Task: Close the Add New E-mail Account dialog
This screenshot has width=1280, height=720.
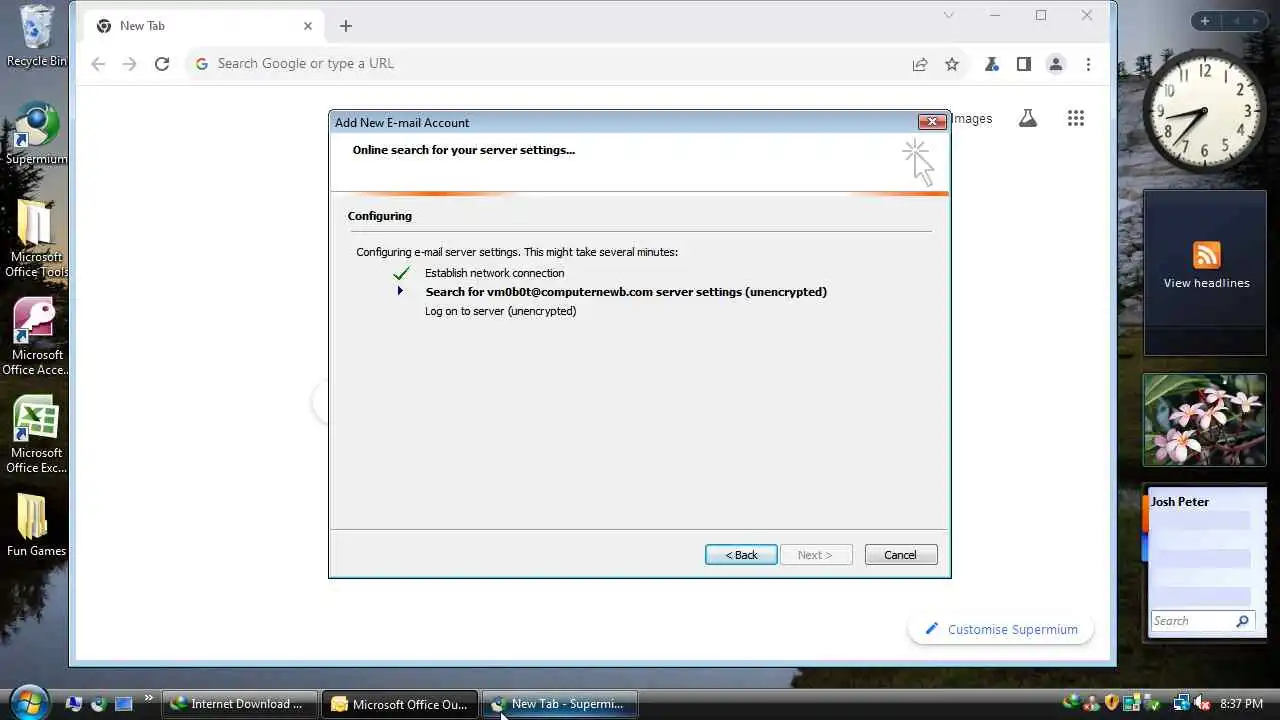Action: point(931,122)
